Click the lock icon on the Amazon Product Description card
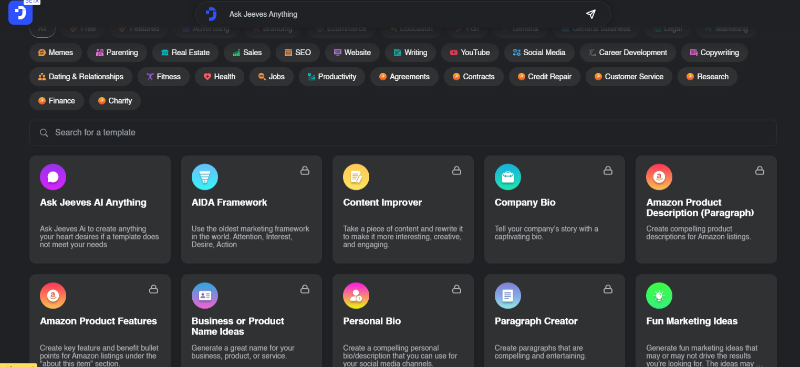Viewport: 800px width, 367px height. 759,170
